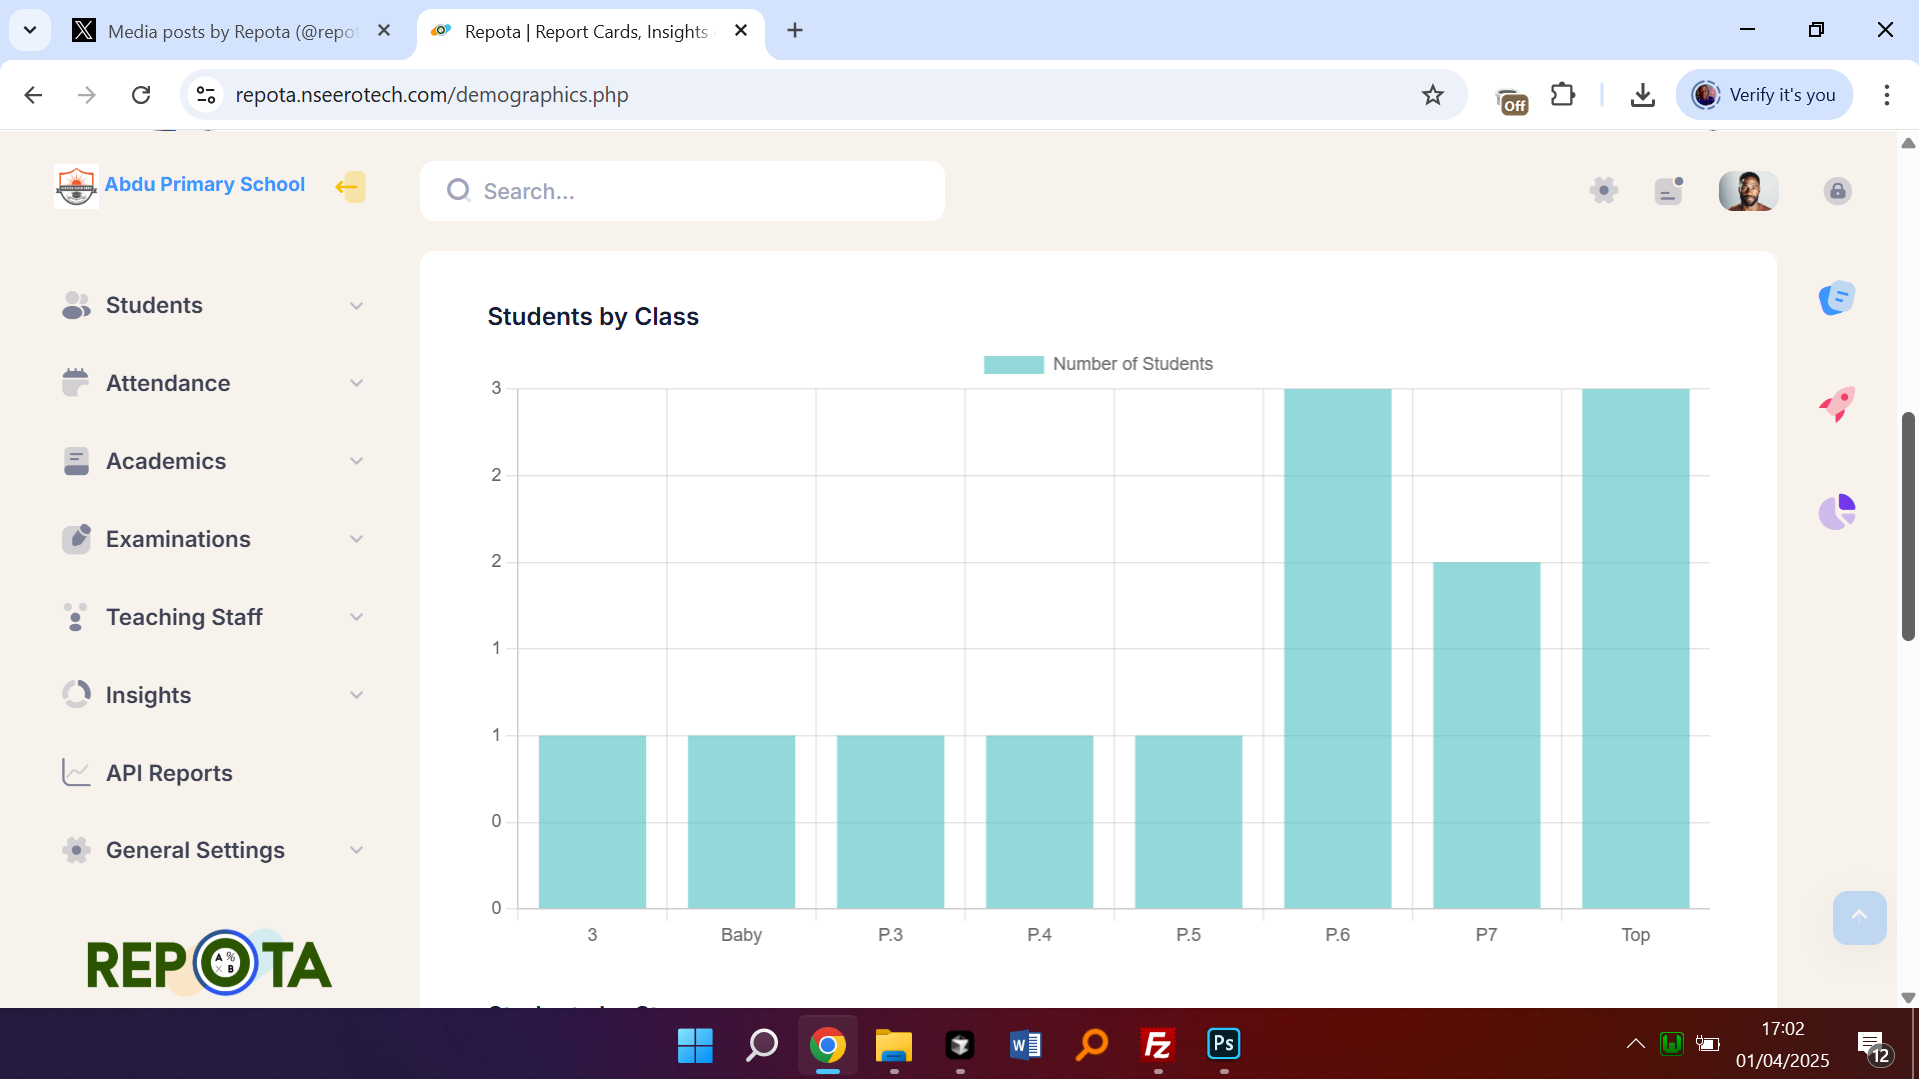Image resolution: width=1919 pixels, height=1079 pixels.
Task: Toggle the Number of Students legend
Action: [x=1098, y=364]
